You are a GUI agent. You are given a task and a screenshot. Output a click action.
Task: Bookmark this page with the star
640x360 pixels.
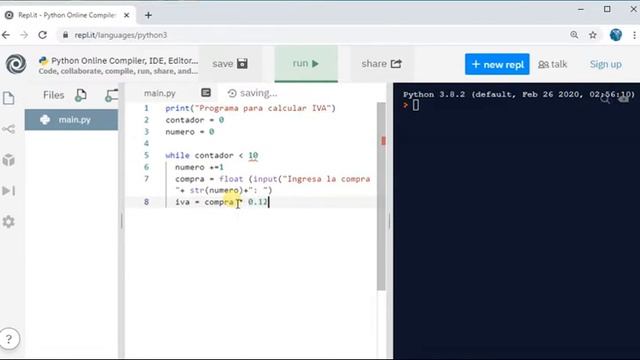coord(593,35)
